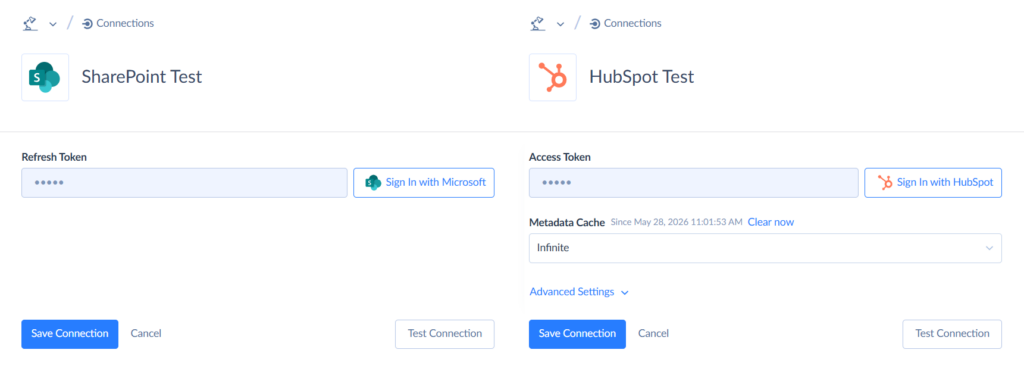Click Sign In with HubSpot button
The height and width of the screenshot is (381, 1024).
click(x=933, y=182)
